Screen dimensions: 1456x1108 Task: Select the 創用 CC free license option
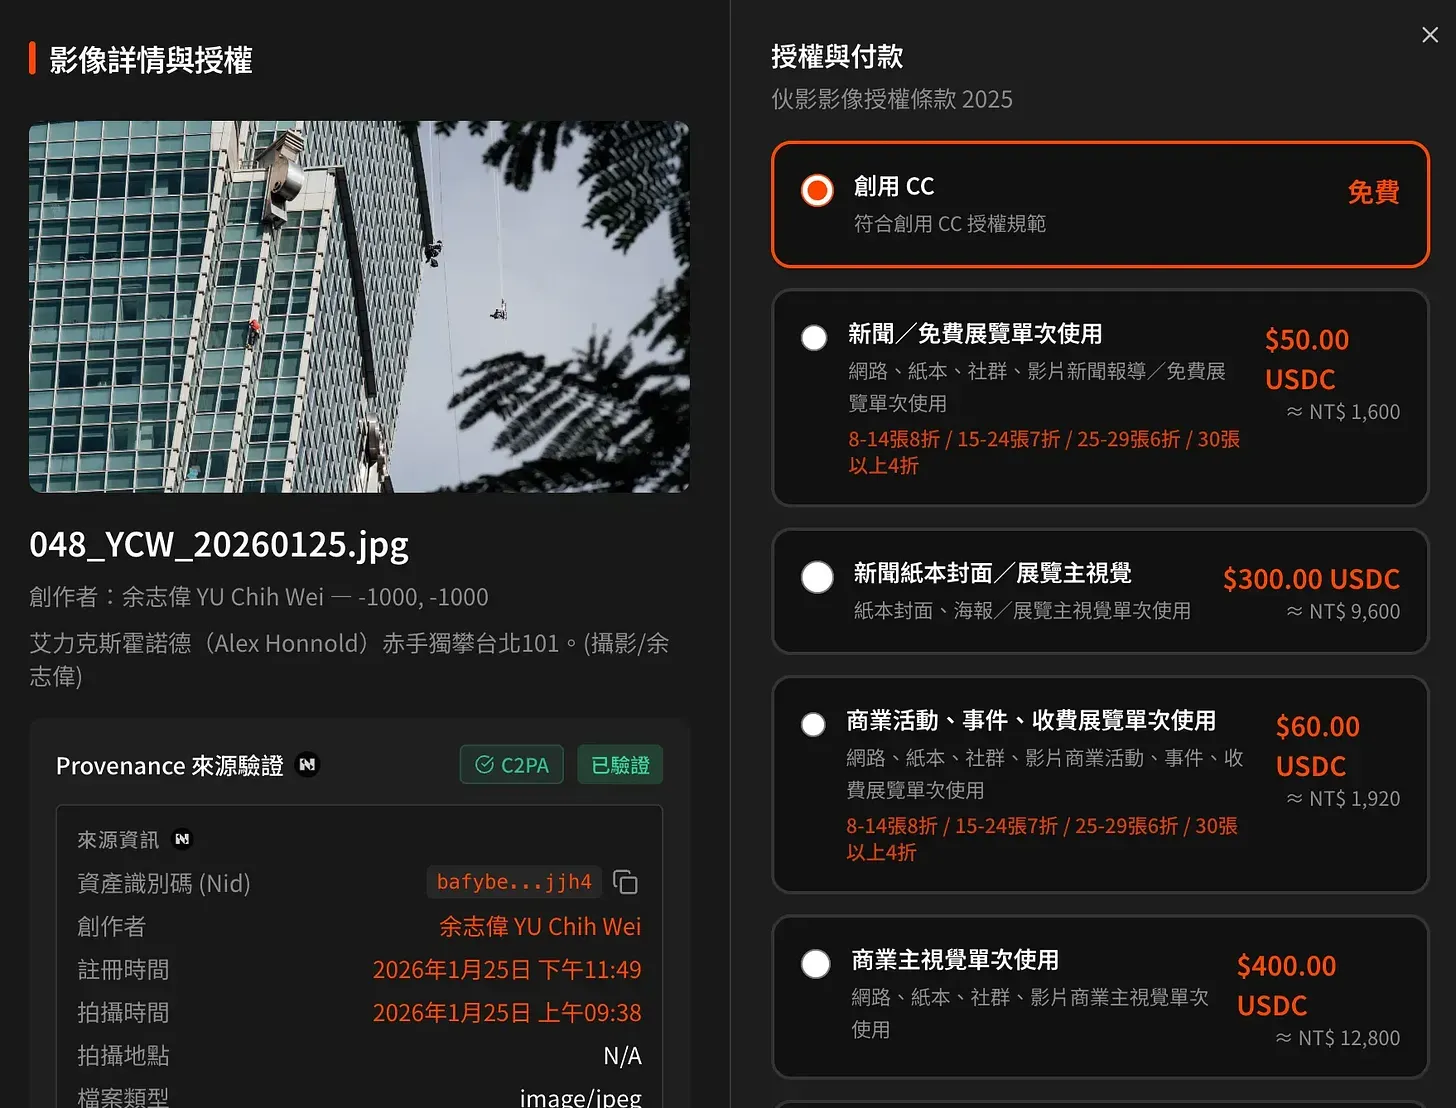point(817,190)
